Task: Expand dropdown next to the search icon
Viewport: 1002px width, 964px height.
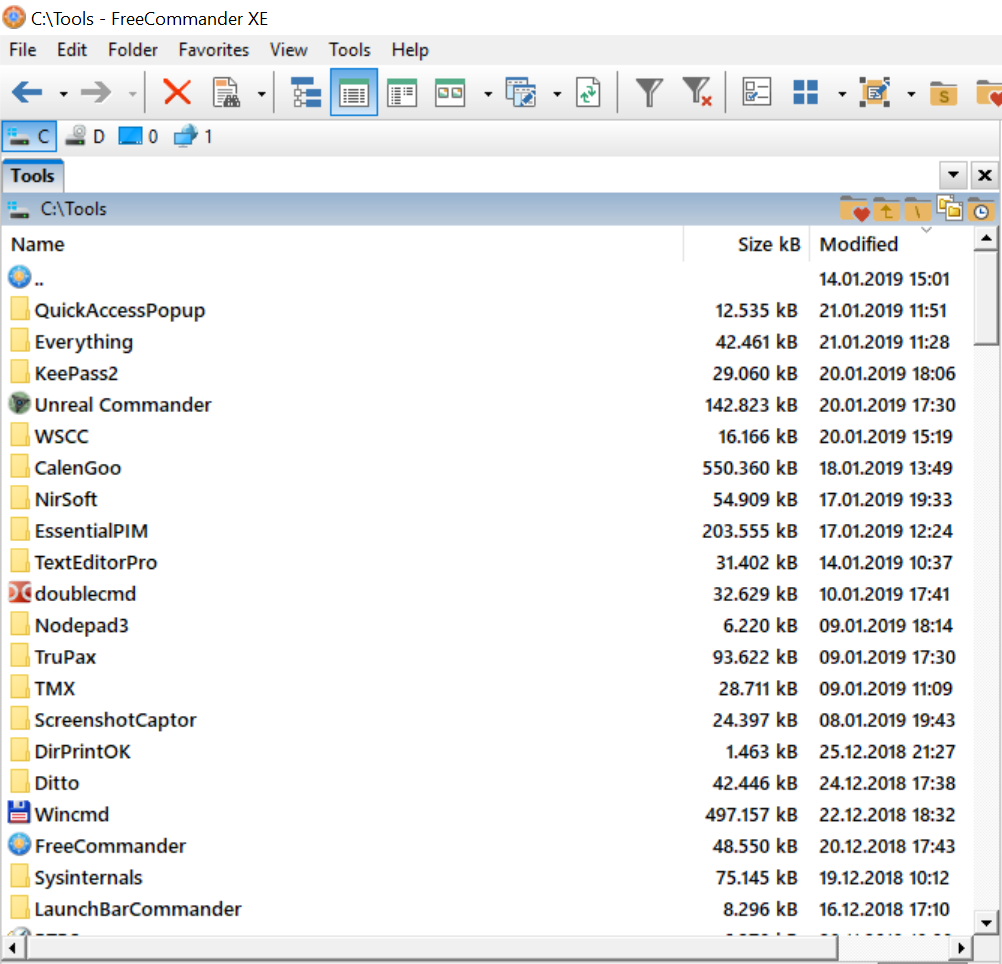Action: [261, 94]
